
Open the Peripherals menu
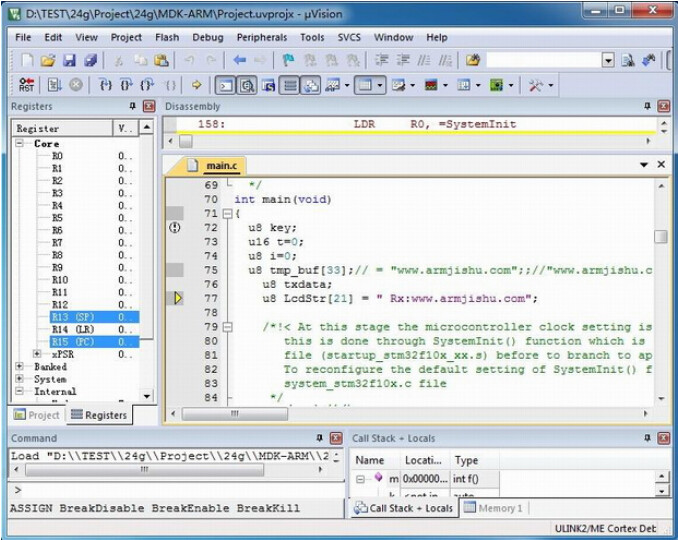point(262,37)
